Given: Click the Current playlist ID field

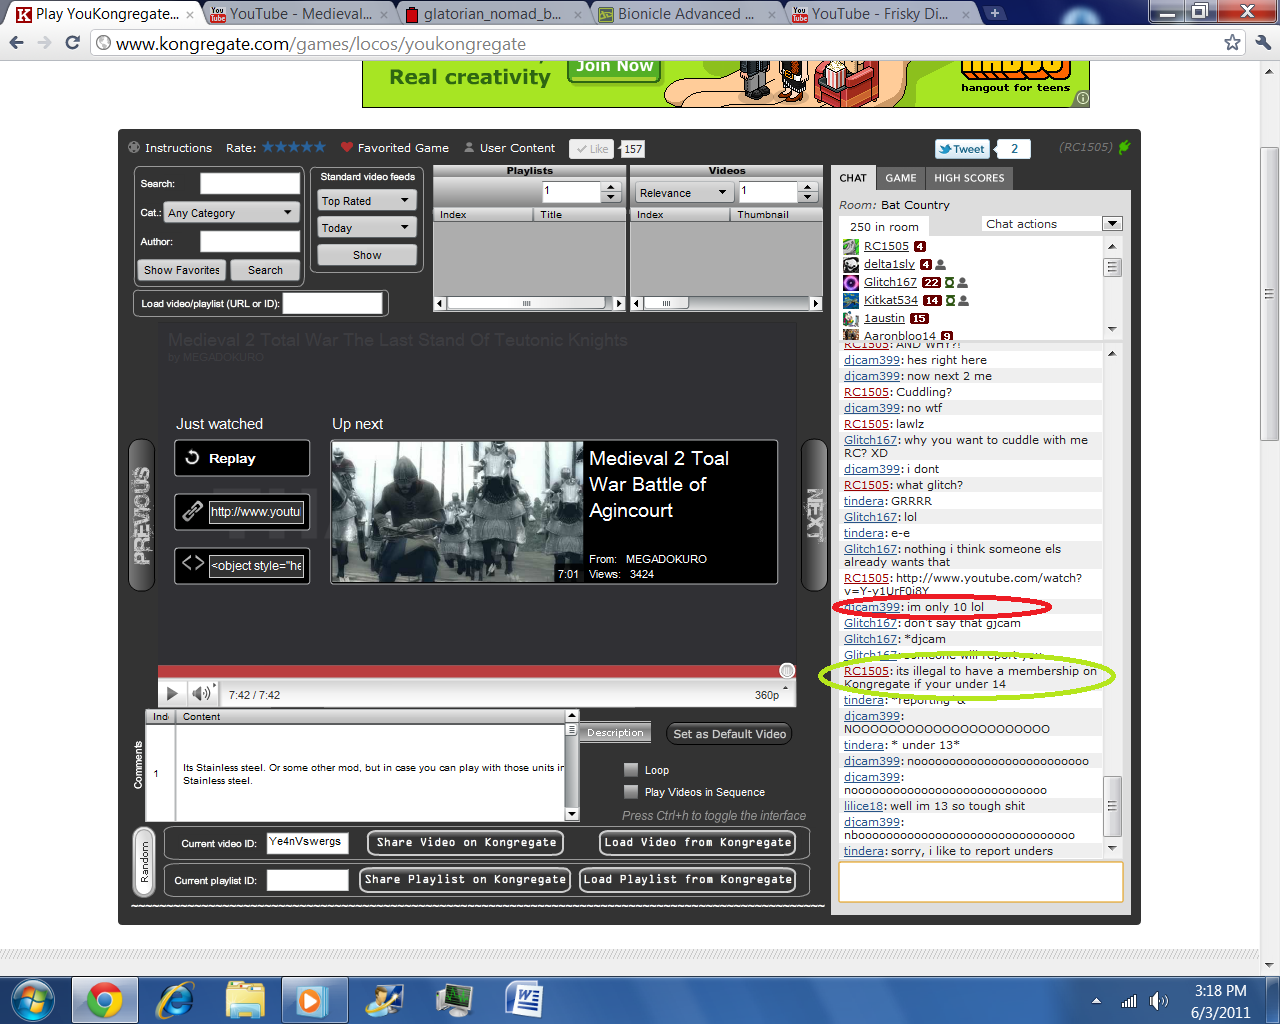Looking at the screenshot, I should click(x=307, y=880).
